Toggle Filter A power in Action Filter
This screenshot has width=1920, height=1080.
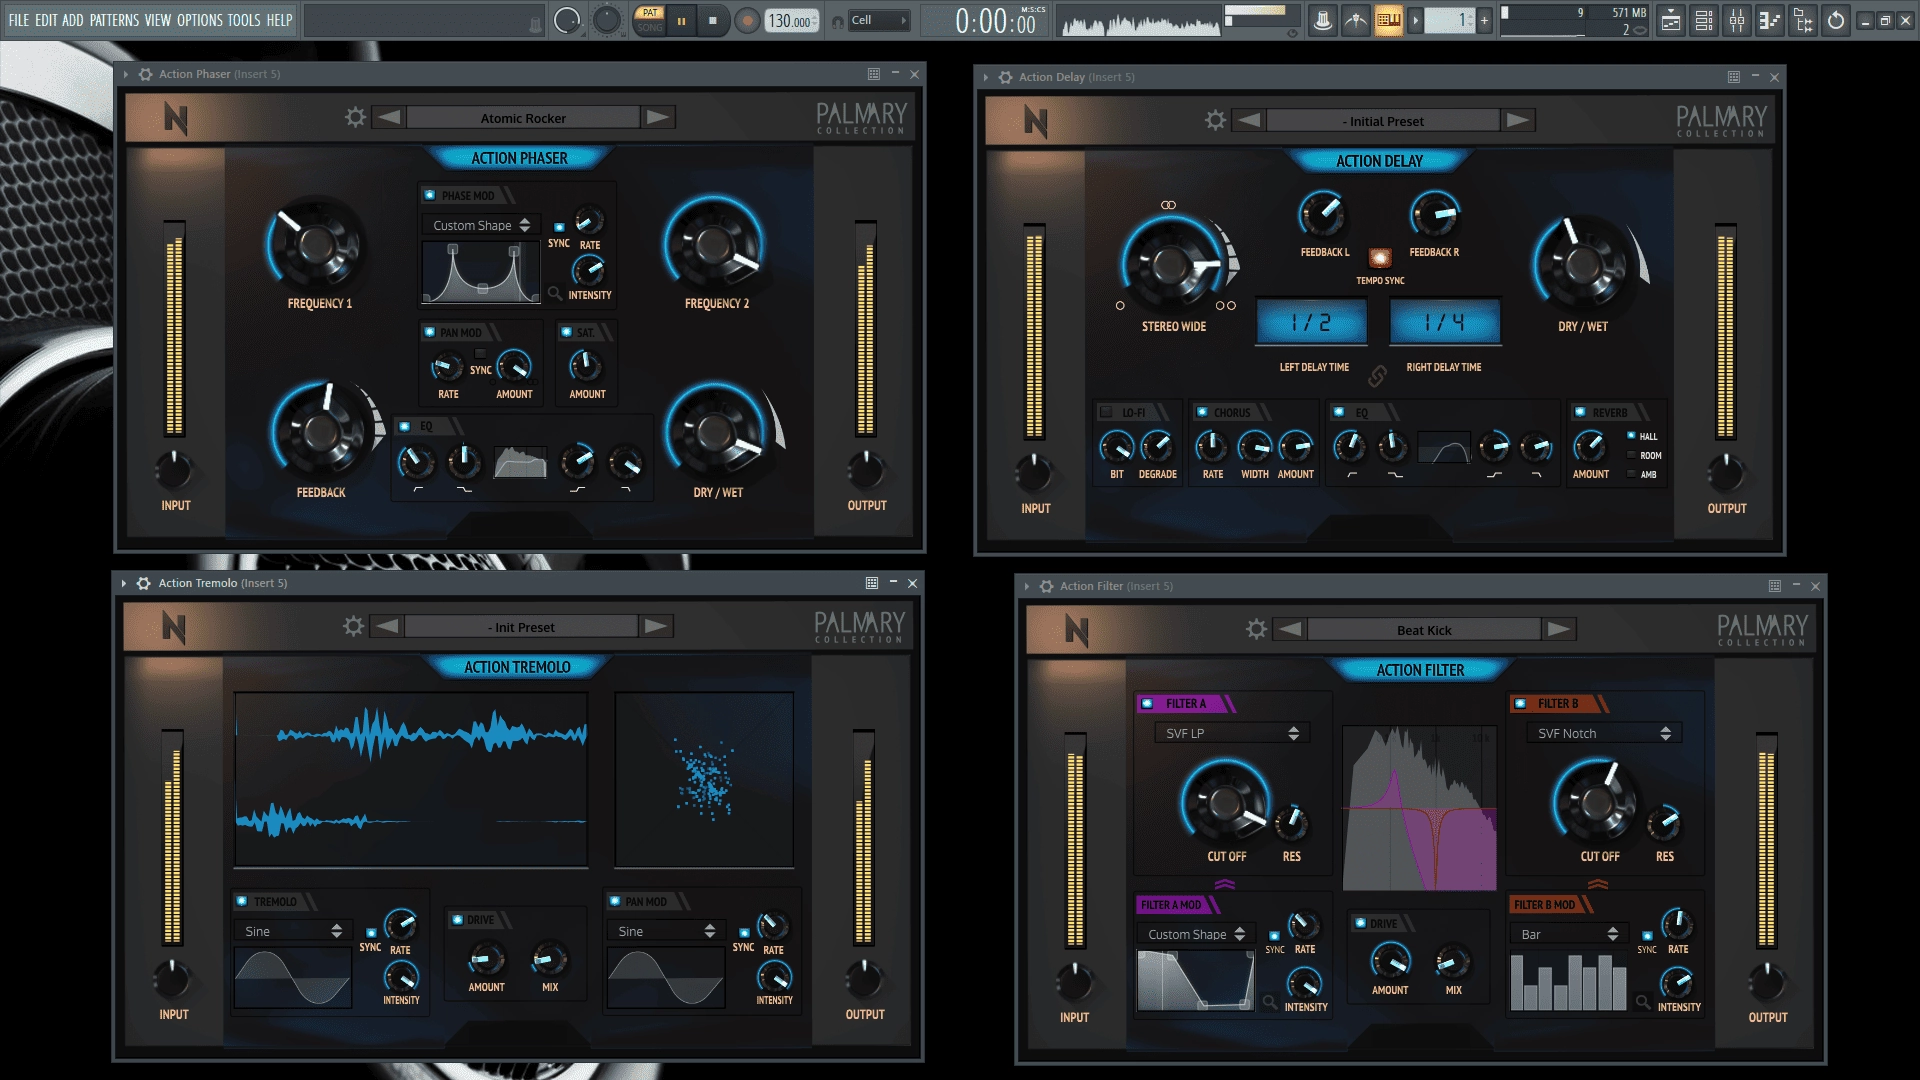pos(1147,704)
